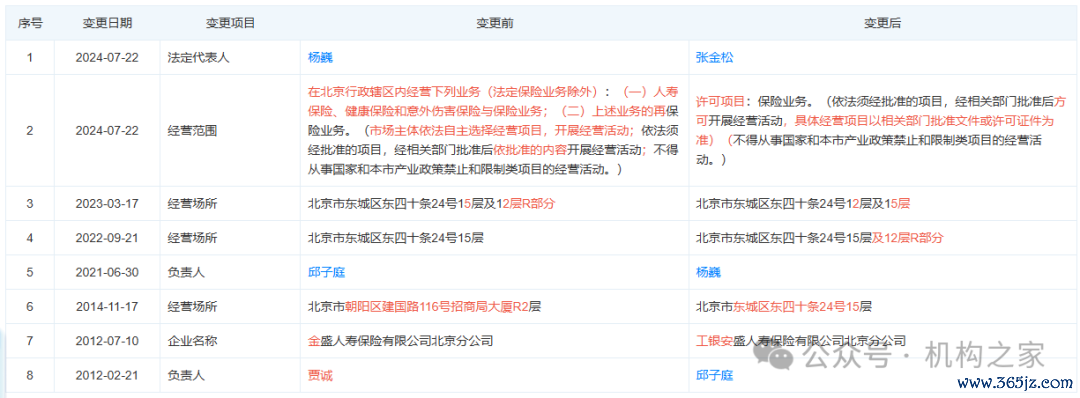Select the date 2012-02-21
1080x398 pixels.
[107, 375]
